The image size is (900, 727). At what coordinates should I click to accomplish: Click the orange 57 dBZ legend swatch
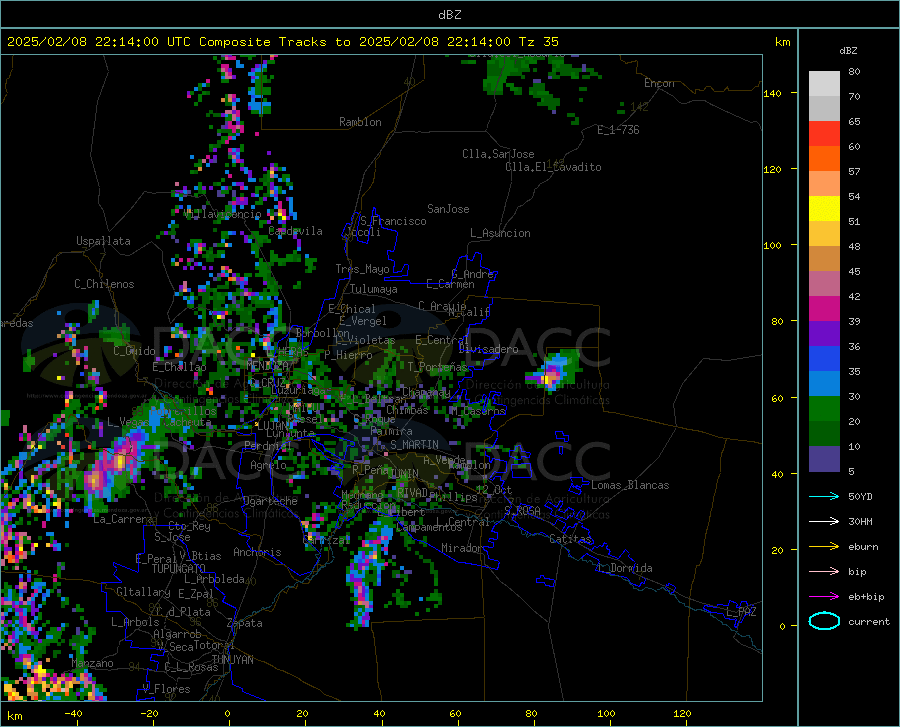coord(824,159)
